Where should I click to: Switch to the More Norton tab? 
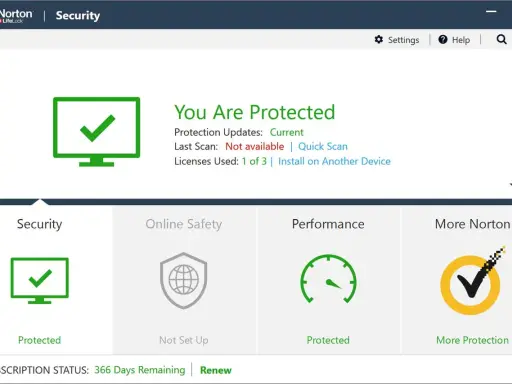[473, 224]
